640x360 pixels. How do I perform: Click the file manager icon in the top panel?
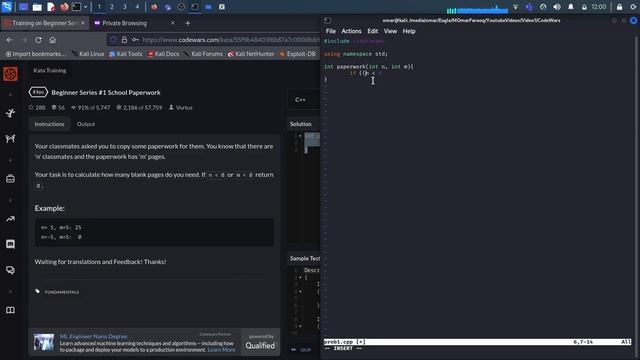pyautogui.click(x=37, y=7)
